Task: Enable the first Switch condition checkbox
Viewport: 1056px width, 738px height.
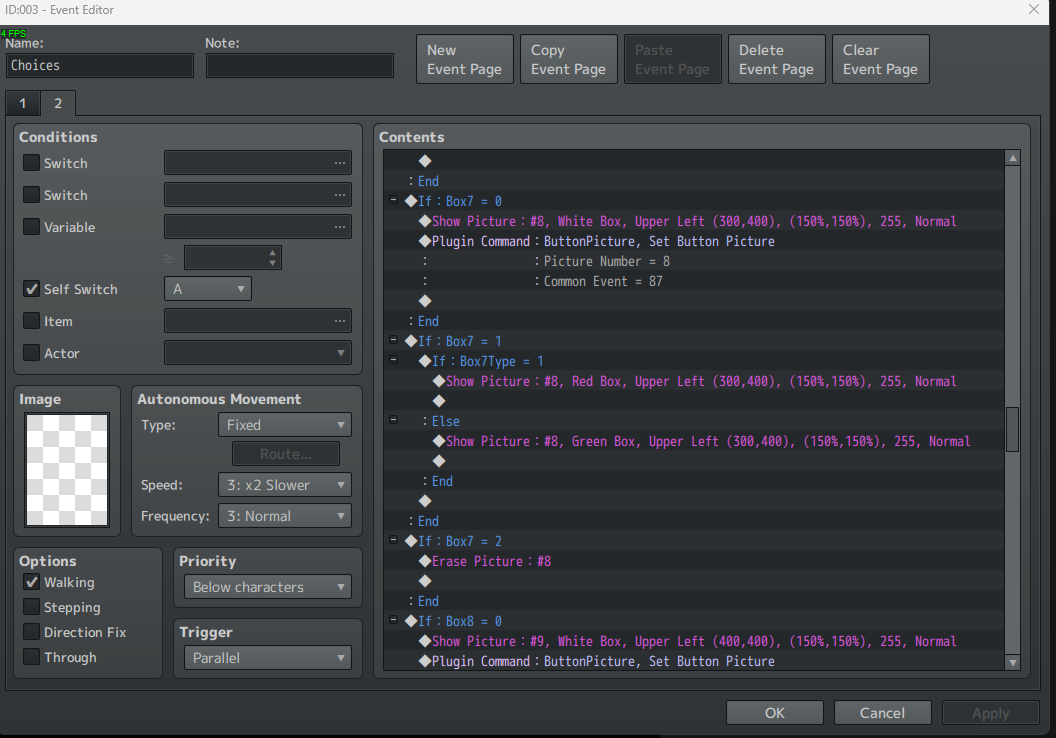Action: pos(31,163)
